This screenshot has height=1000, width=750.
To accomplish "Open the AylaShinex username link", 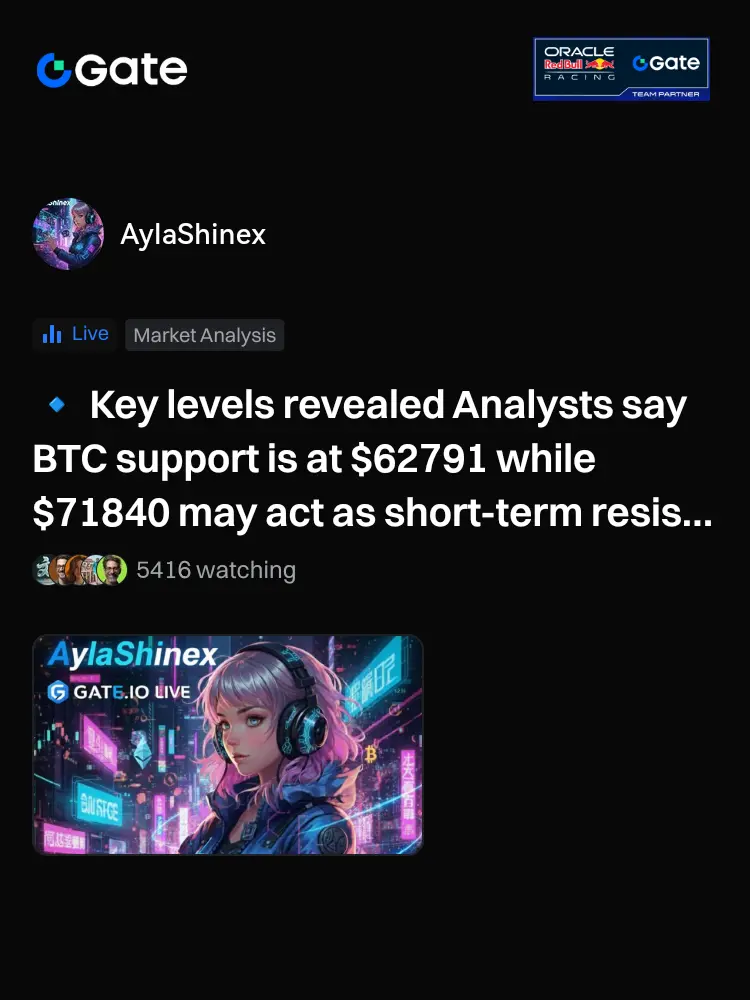I will (x=193, y=234).
